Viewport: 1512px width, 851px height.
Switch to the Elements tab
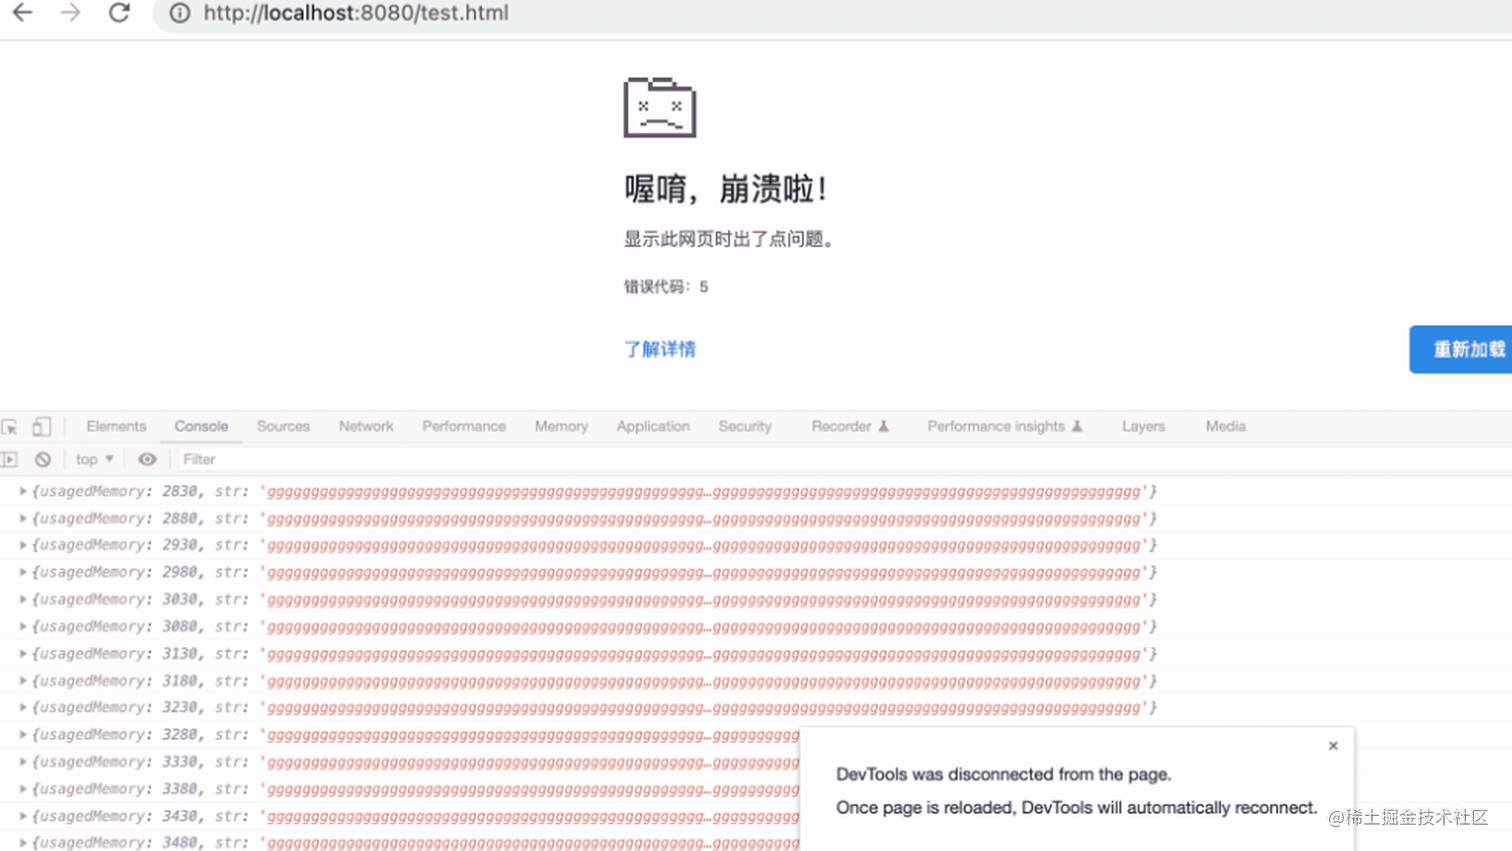(x=116, y=425)
